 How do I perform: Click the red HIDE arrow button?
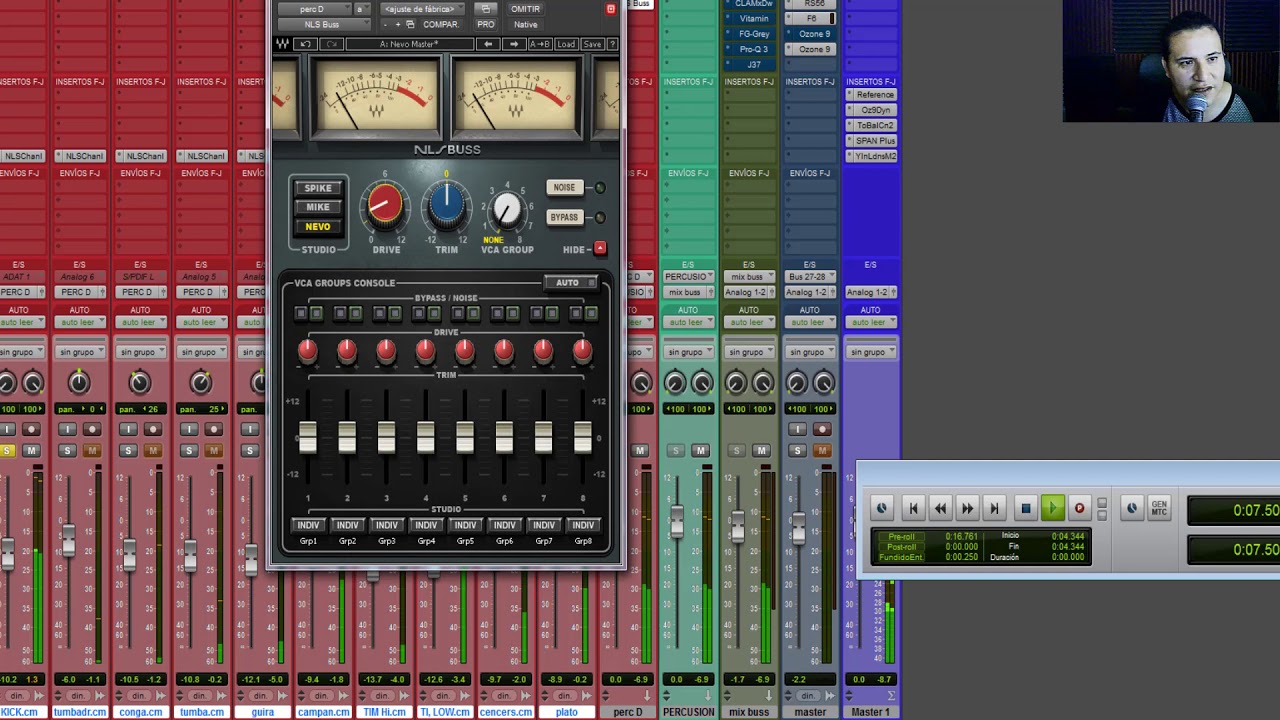click(x=600, y=248)
